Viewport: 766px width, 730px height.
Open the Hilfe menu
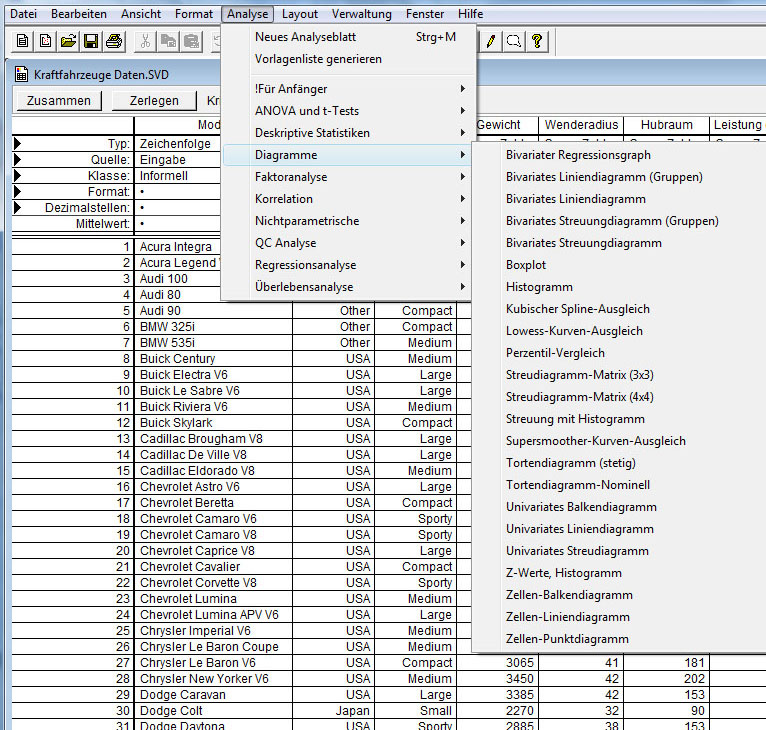[470, 14]
